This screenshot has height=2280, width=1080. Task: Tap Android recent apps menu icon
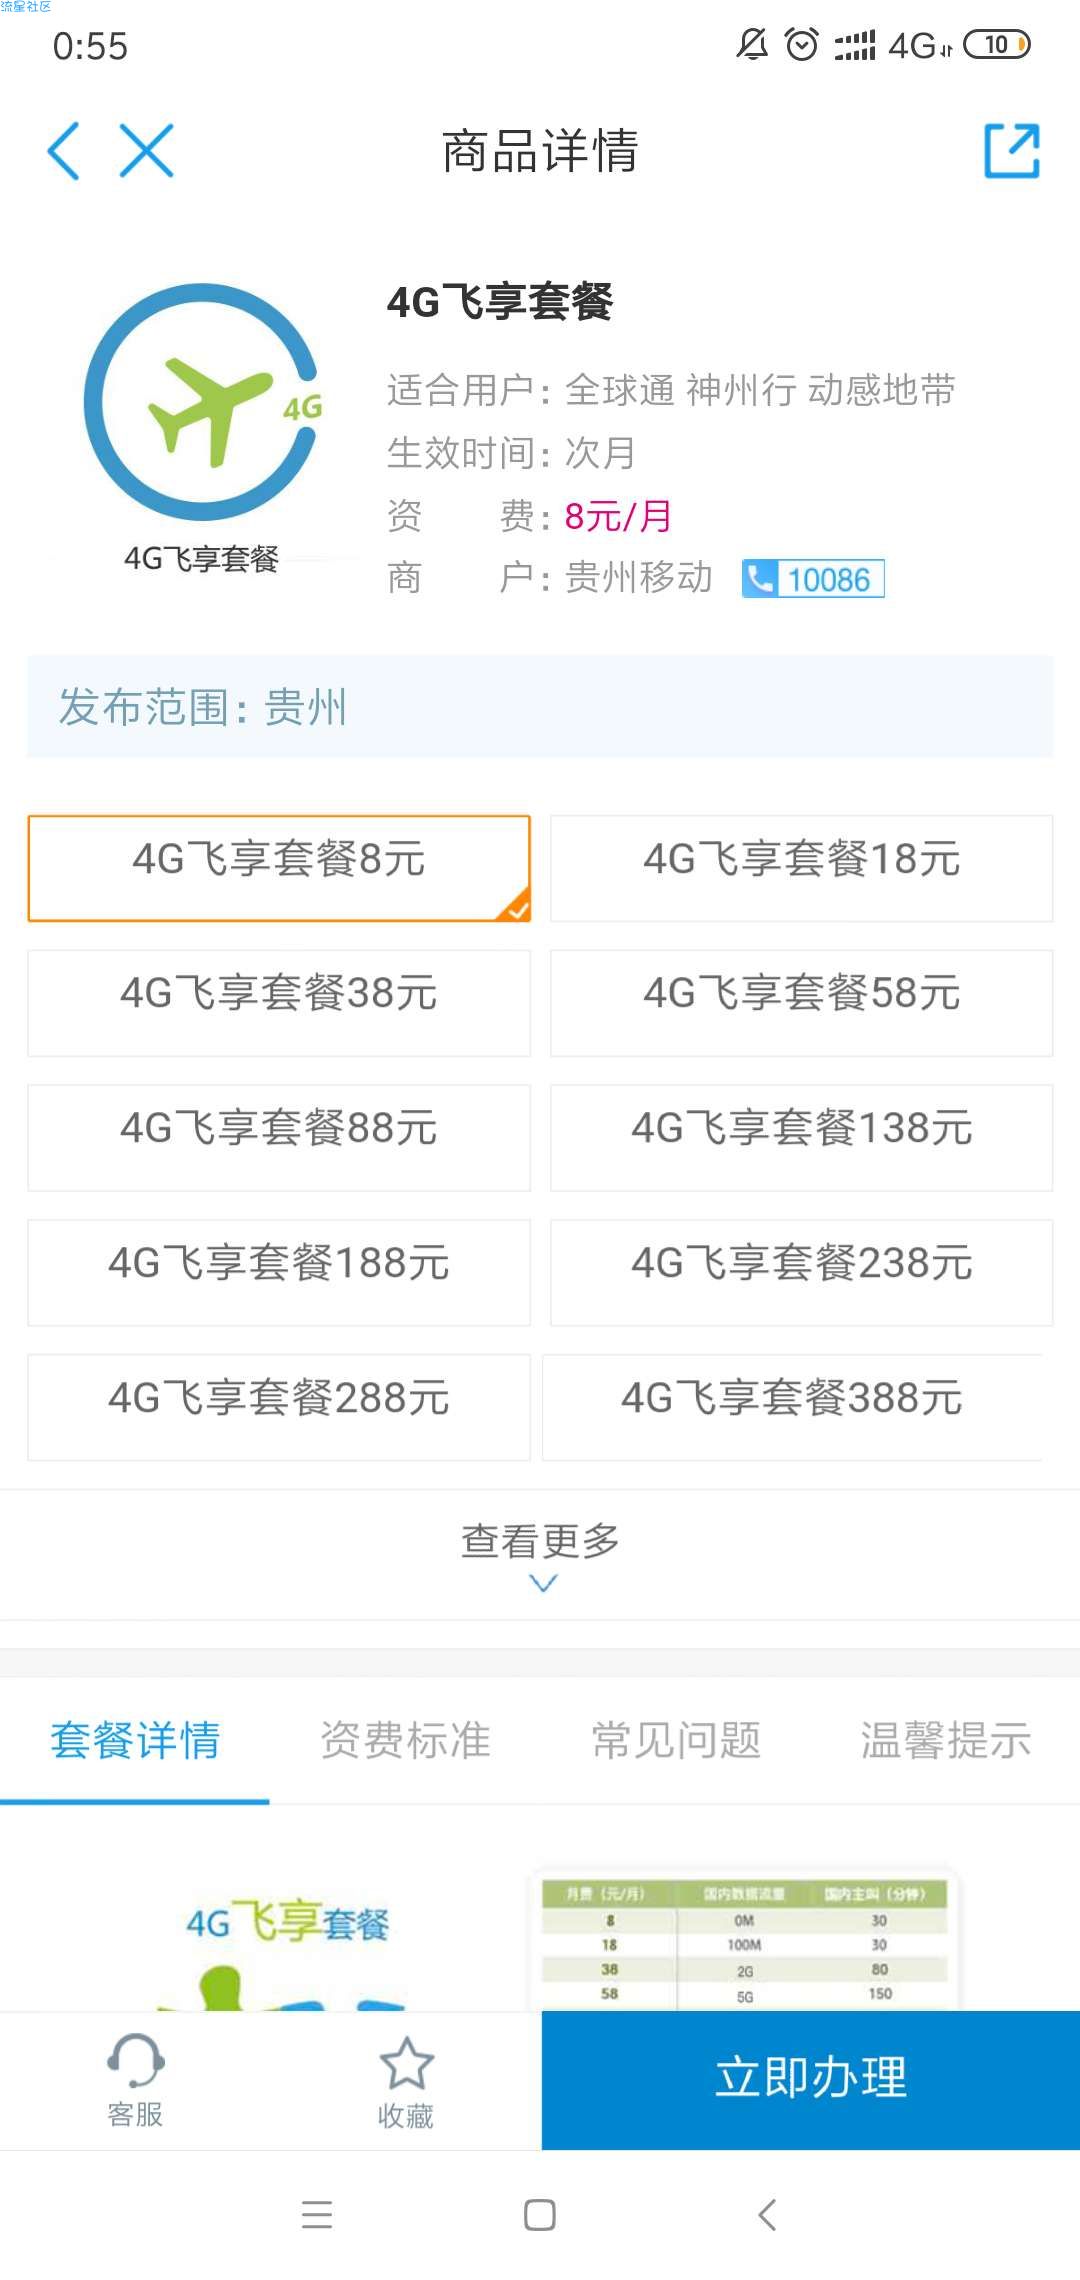pos(317,2215)
